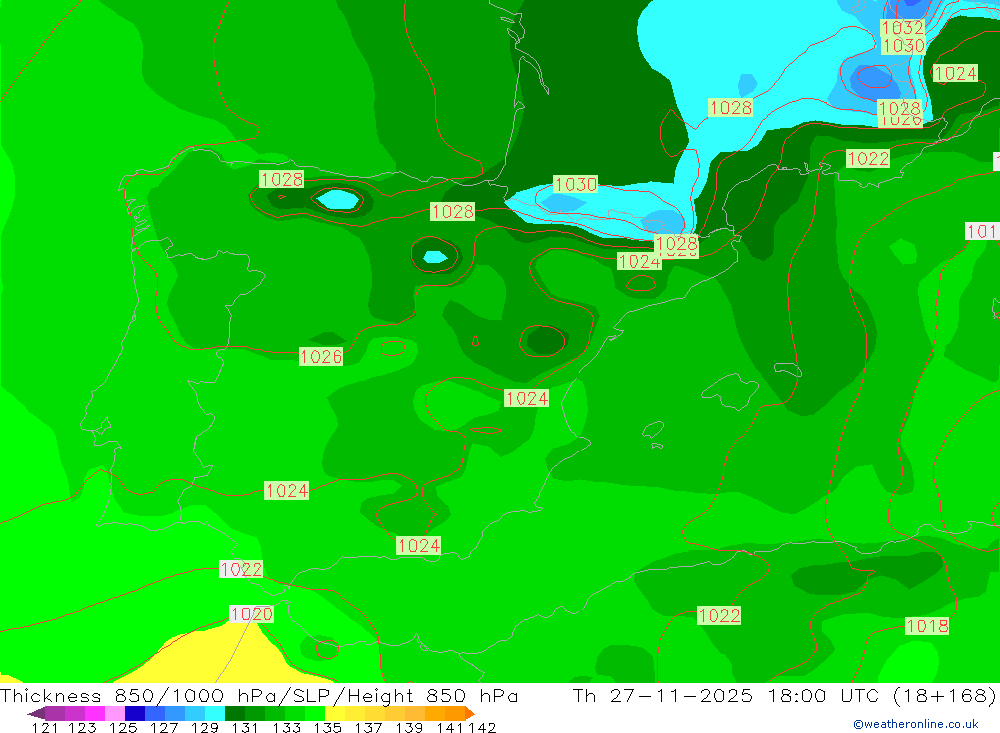The width and height of the screenshot is (1000, 733).
Task: Click the legend value 121
Action: click(45, 727)
